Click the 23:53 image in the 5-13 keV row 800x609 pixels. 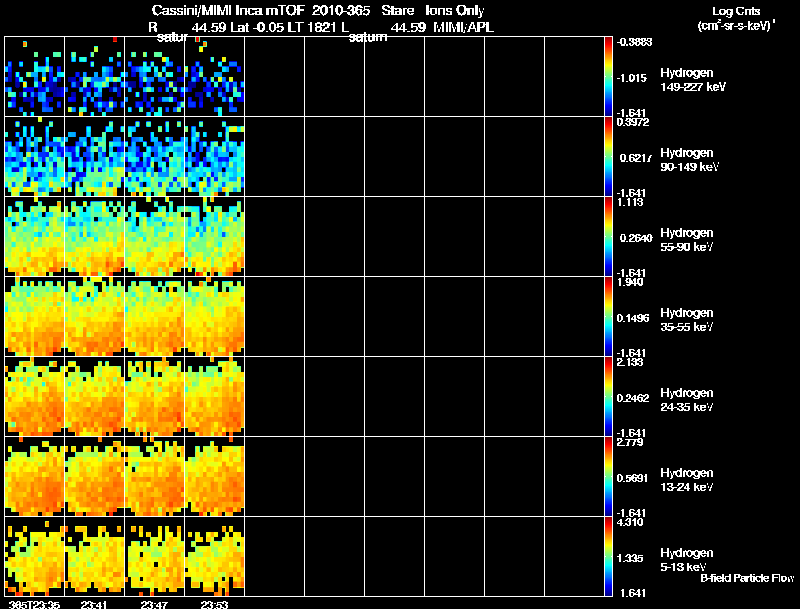(x=215, y=556)
